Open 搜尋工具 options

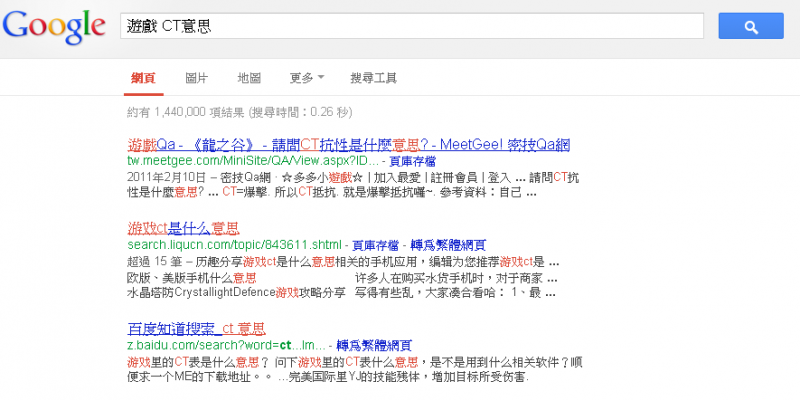[x=374, y=78]
